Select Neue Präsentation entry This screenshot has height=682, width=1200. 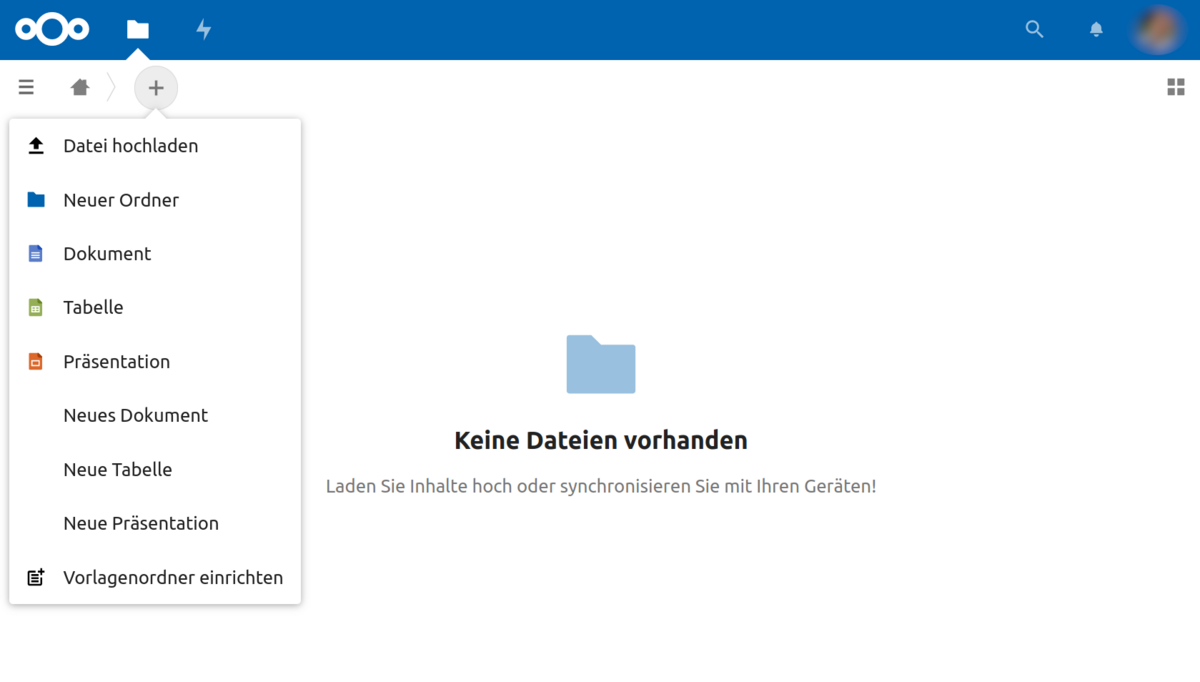[140, 524]
